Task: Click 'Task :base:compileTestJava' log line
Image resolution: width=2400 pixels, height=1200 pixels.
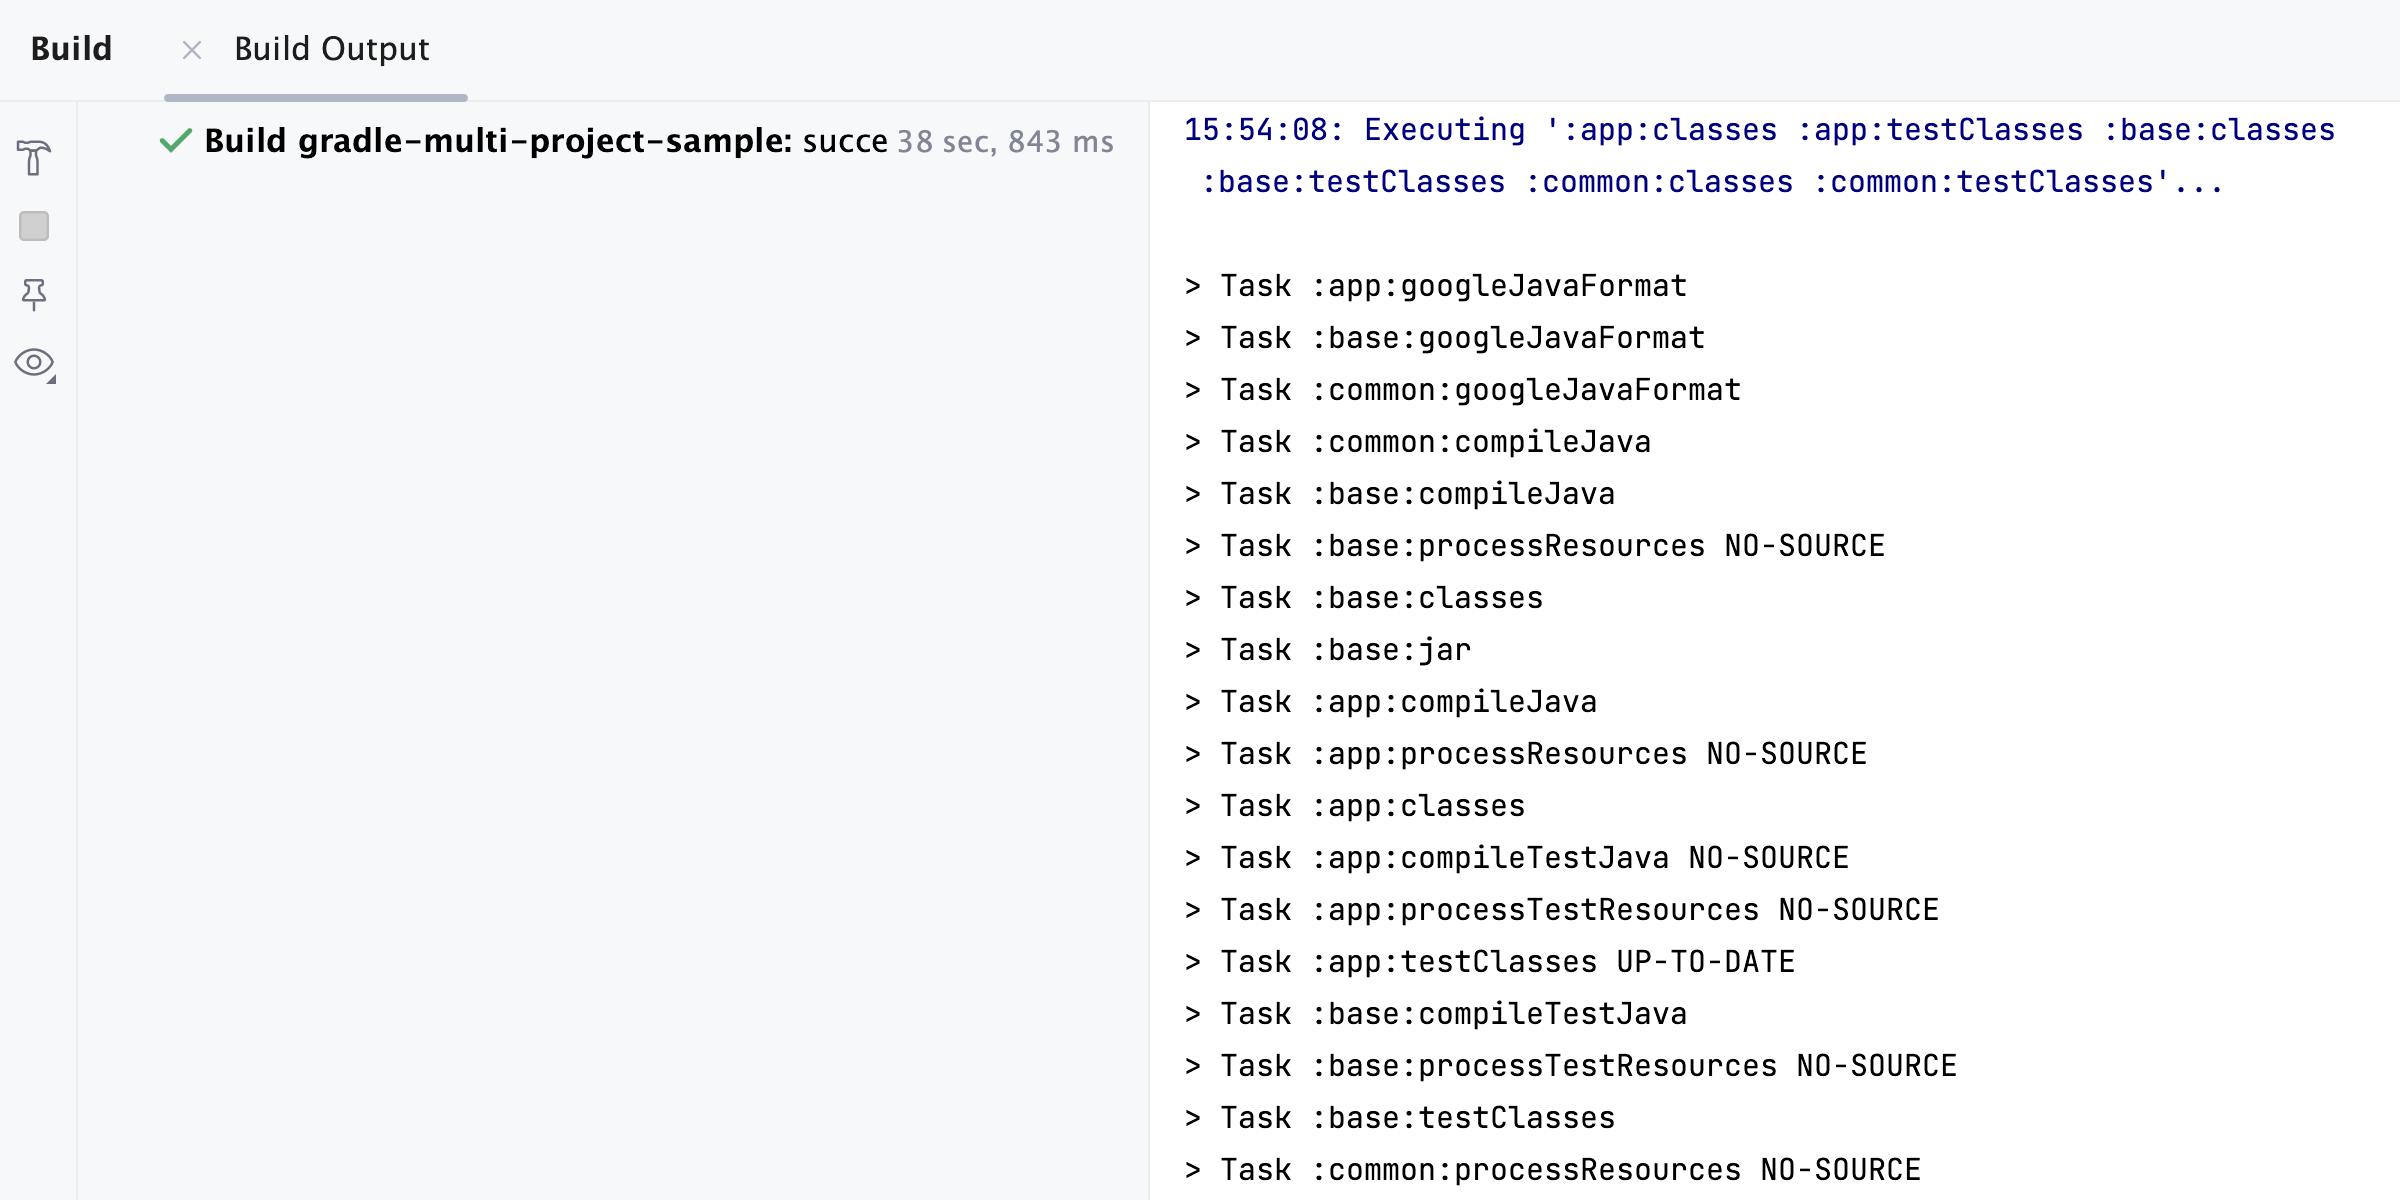Action: coord(1436,1014)
